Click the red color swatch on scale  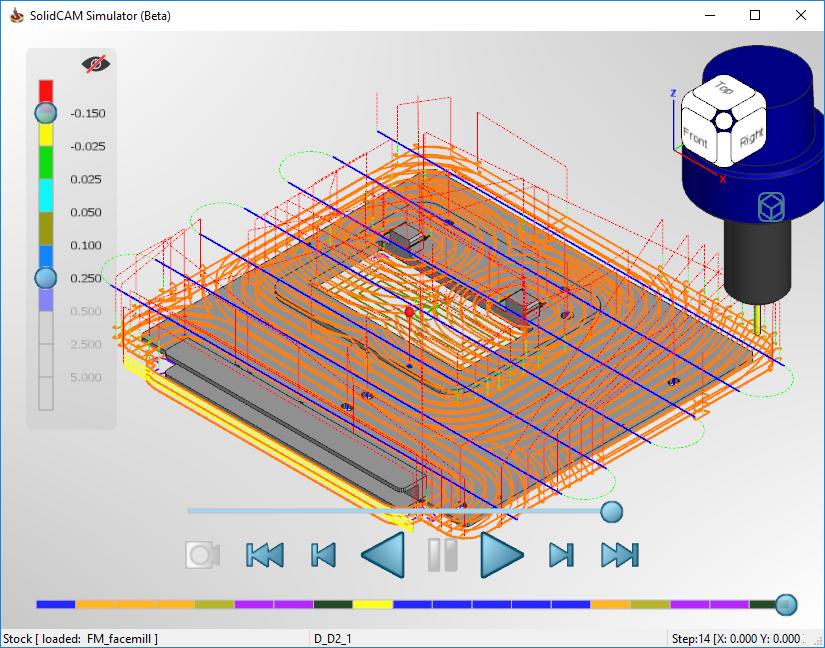pos(46,90)
